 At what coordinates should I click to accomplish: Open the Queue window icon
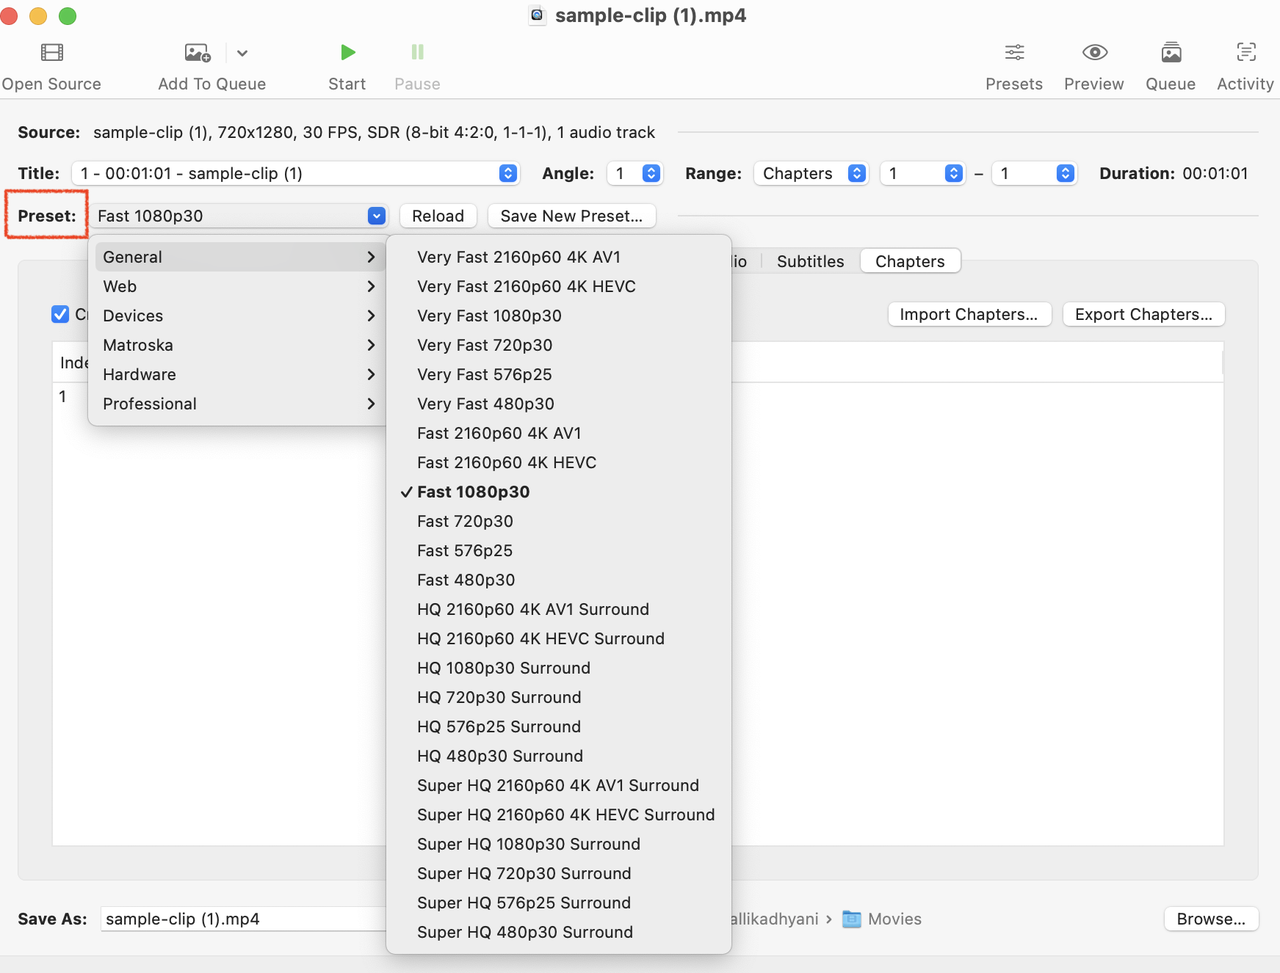(1169, 52)
